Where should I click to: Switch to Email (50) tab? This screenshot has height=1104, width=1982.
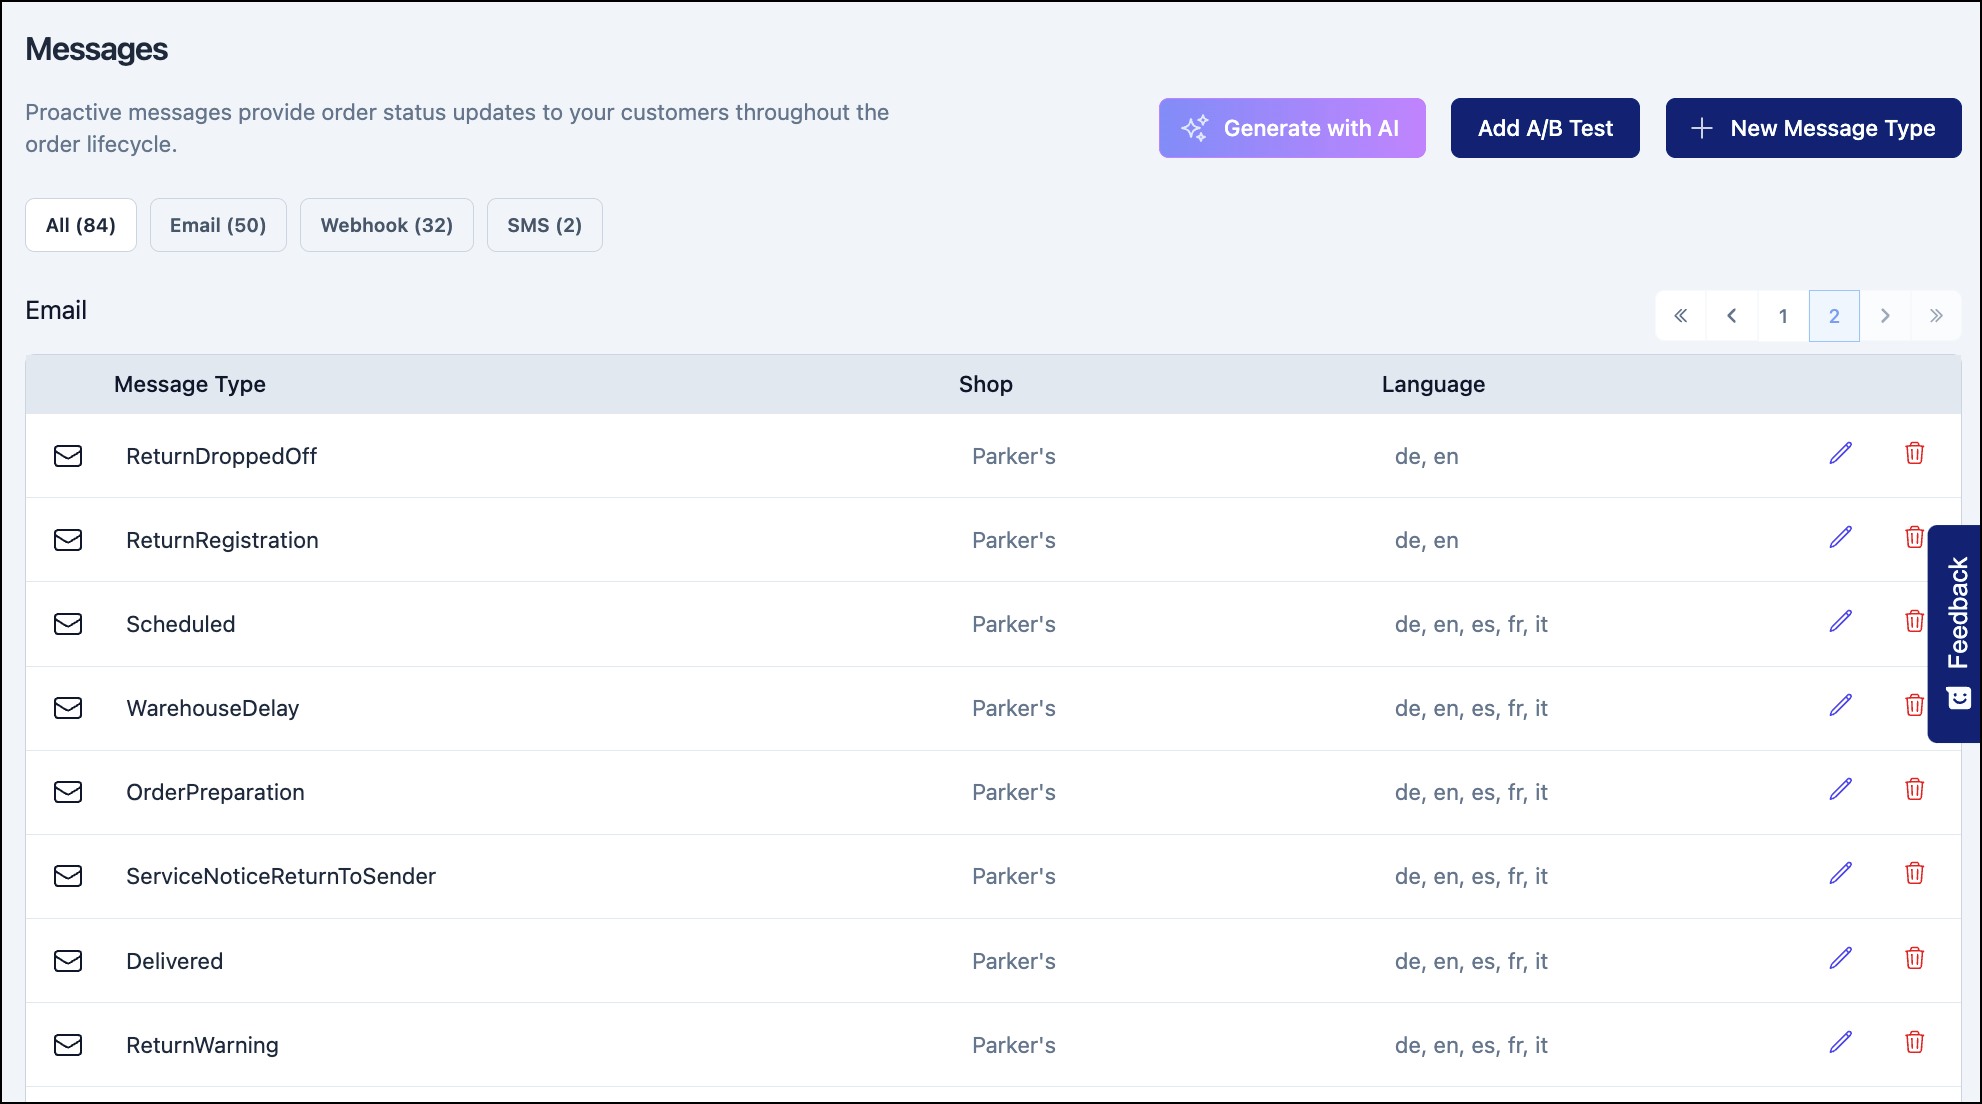point(218,225)
